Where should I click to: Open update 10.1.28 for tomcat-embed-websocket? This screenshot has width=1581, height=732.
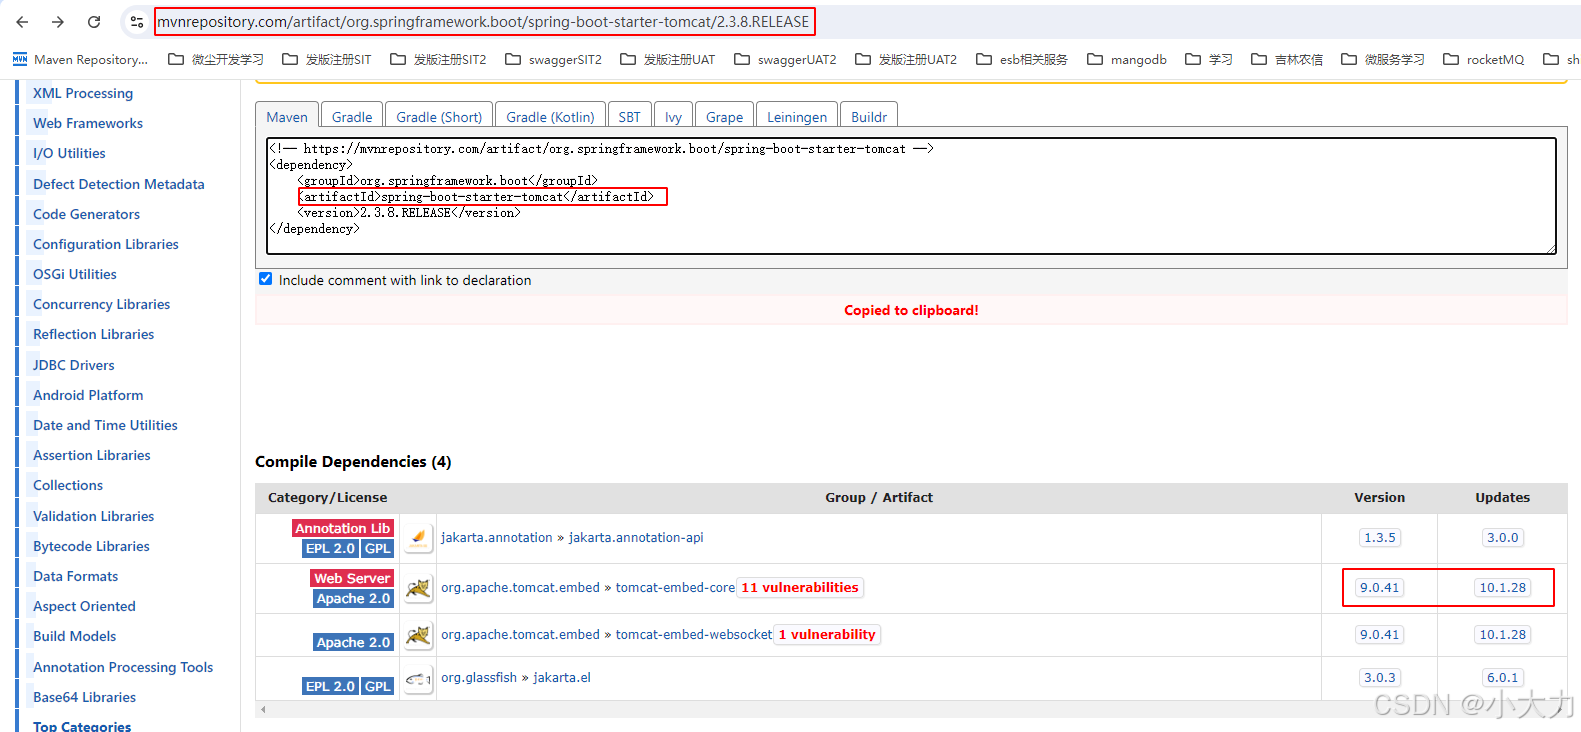tap(1502, 634)
